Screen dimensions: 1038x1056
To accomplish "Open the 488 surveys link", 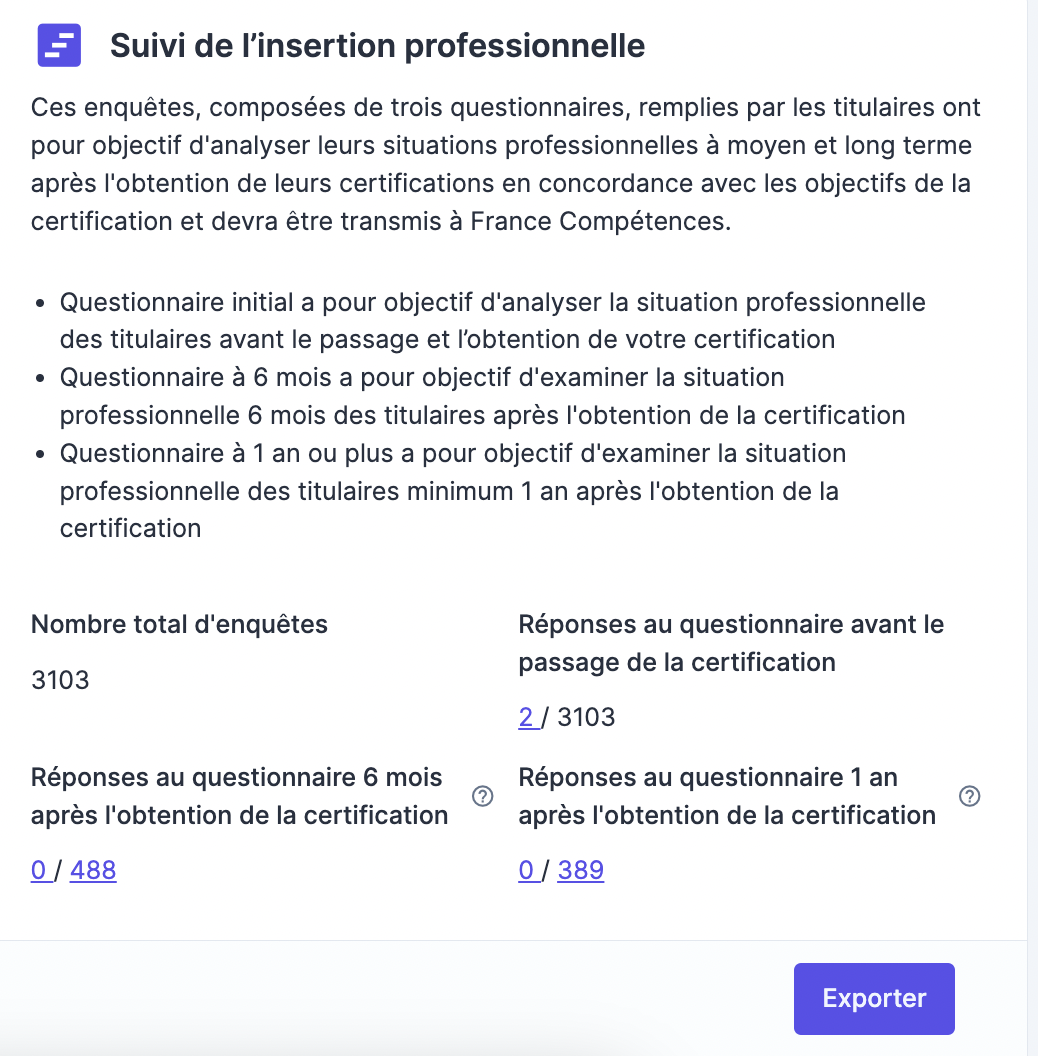I will 93,870.
